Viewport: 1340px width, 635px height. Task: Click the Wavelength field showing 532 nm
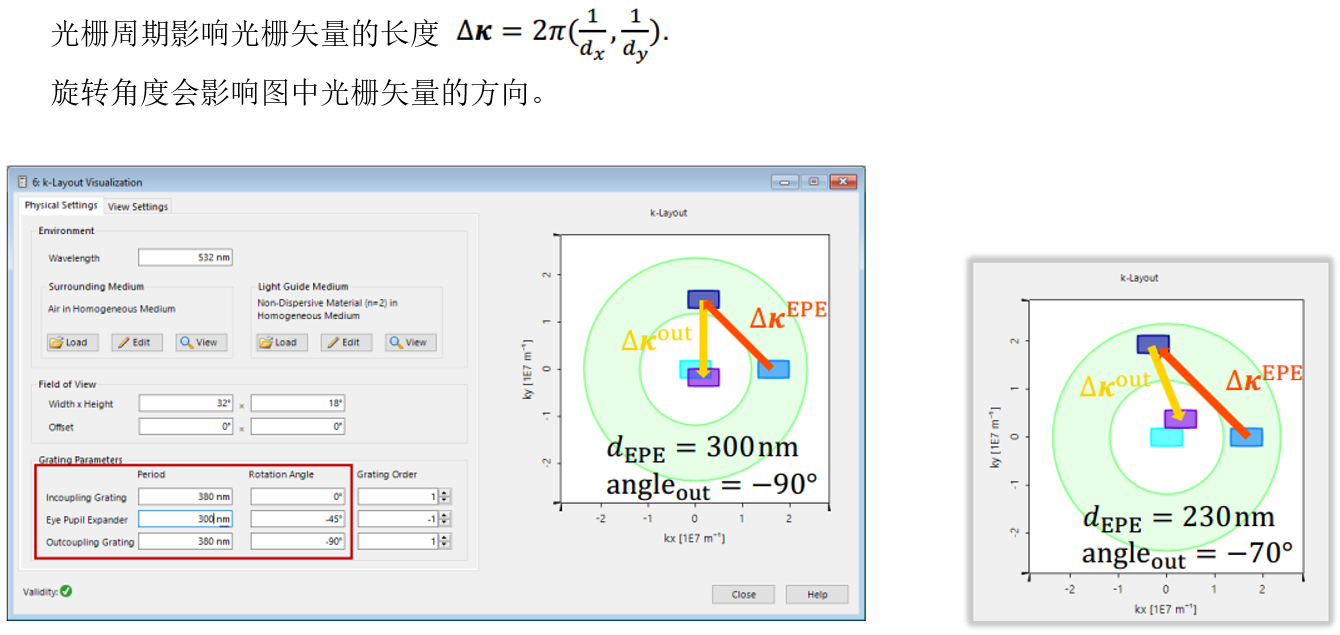coord(185,258)
